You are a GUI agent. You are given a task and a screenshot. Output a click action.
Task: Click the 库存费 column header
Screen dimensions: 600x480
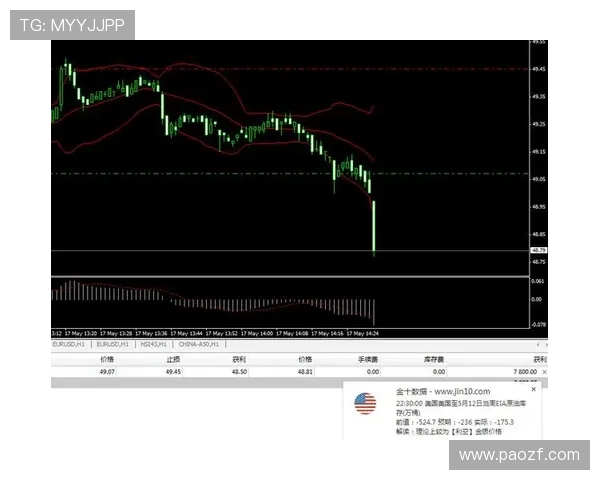(436, 358)
